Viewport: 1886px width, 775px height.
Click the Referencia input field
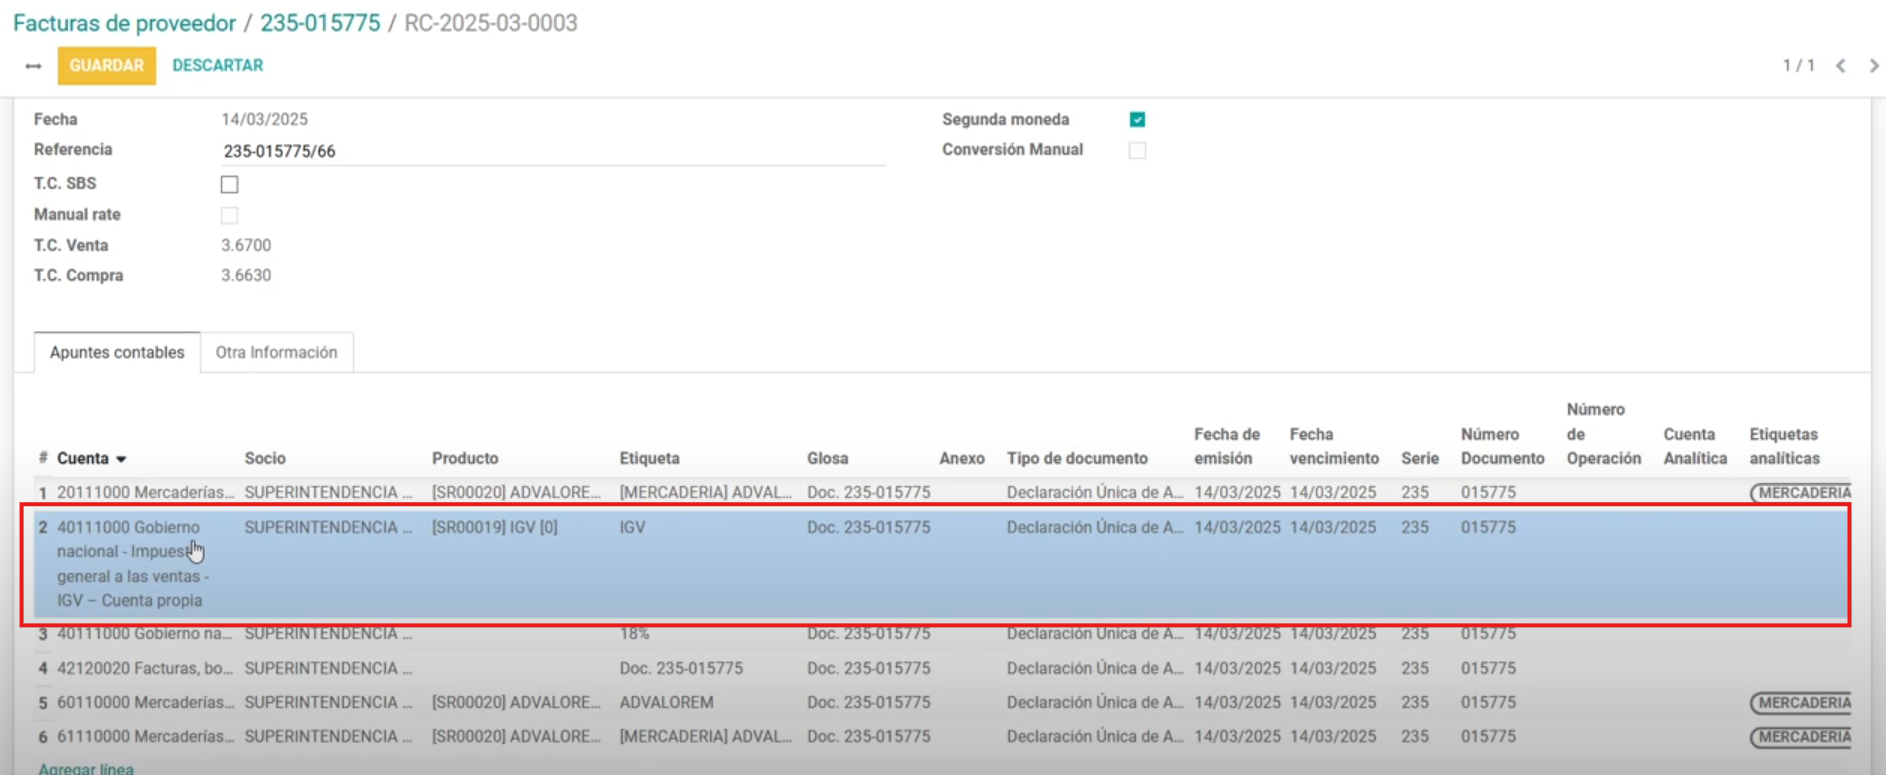(x=552, y=151)
